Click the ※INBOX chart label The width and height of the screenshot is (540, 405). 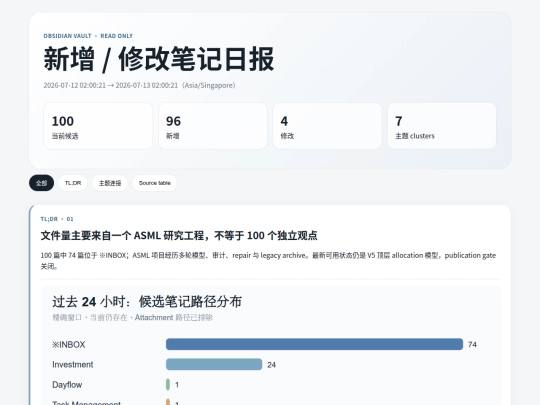[x=69, y=345]
